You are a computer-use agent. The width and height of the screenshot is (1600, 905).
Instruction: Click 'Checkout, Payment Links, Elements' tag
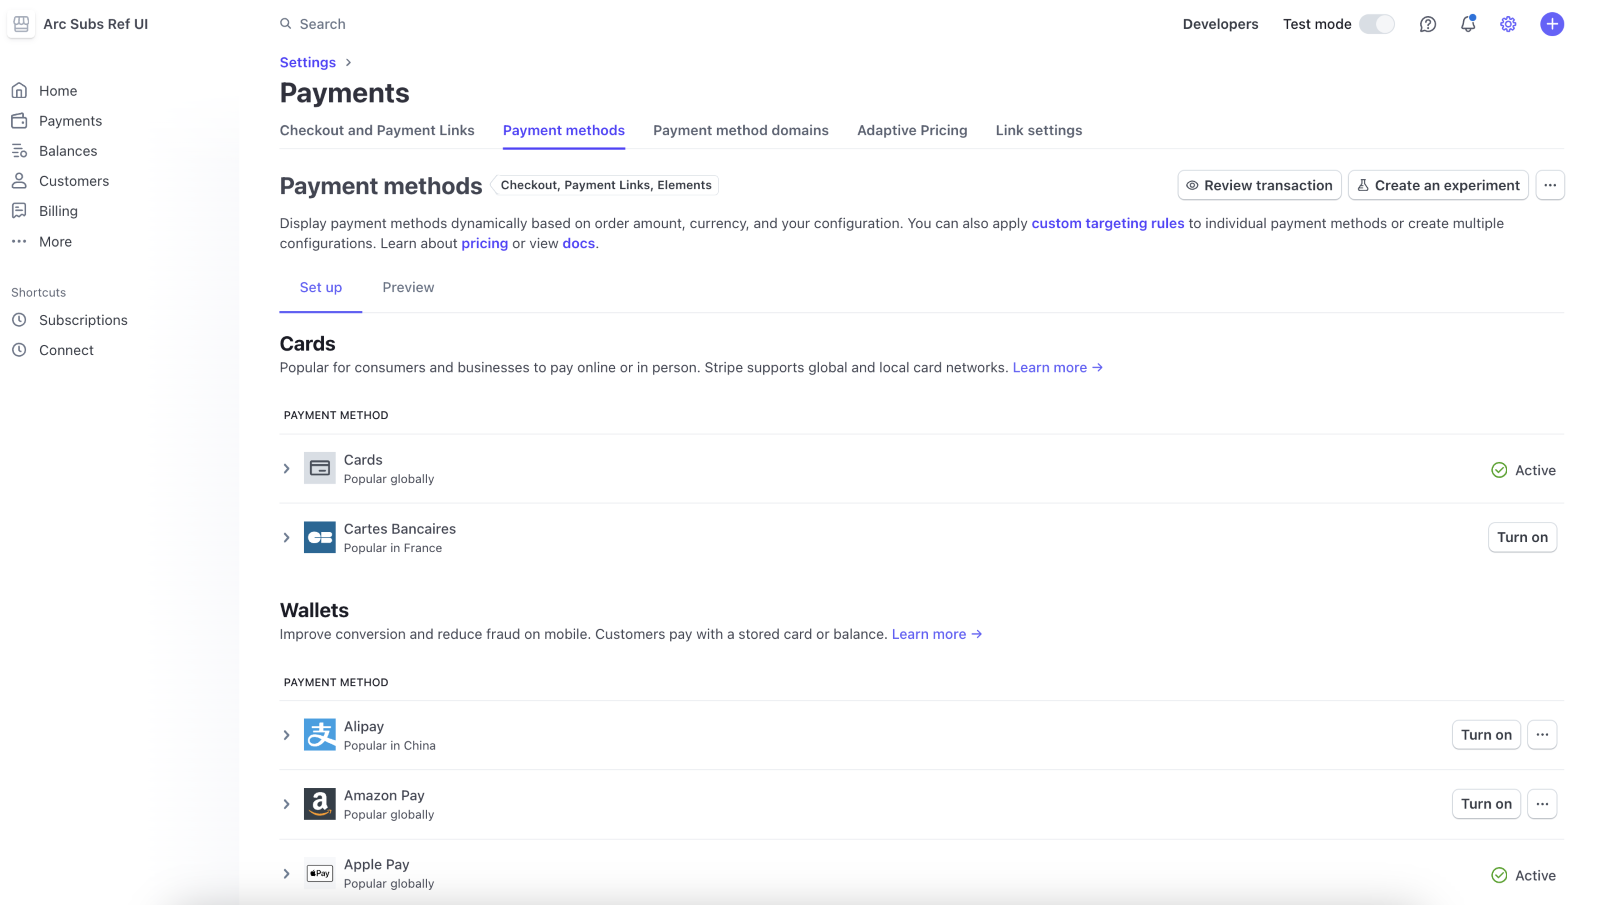click(606, 185)
